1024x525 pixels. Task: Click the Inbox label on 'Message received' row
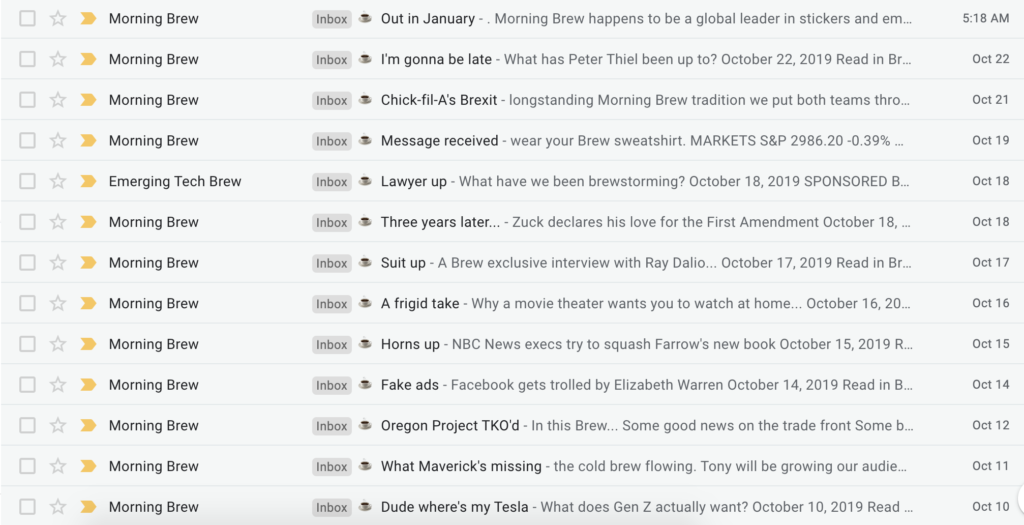(x=332, y=141)
